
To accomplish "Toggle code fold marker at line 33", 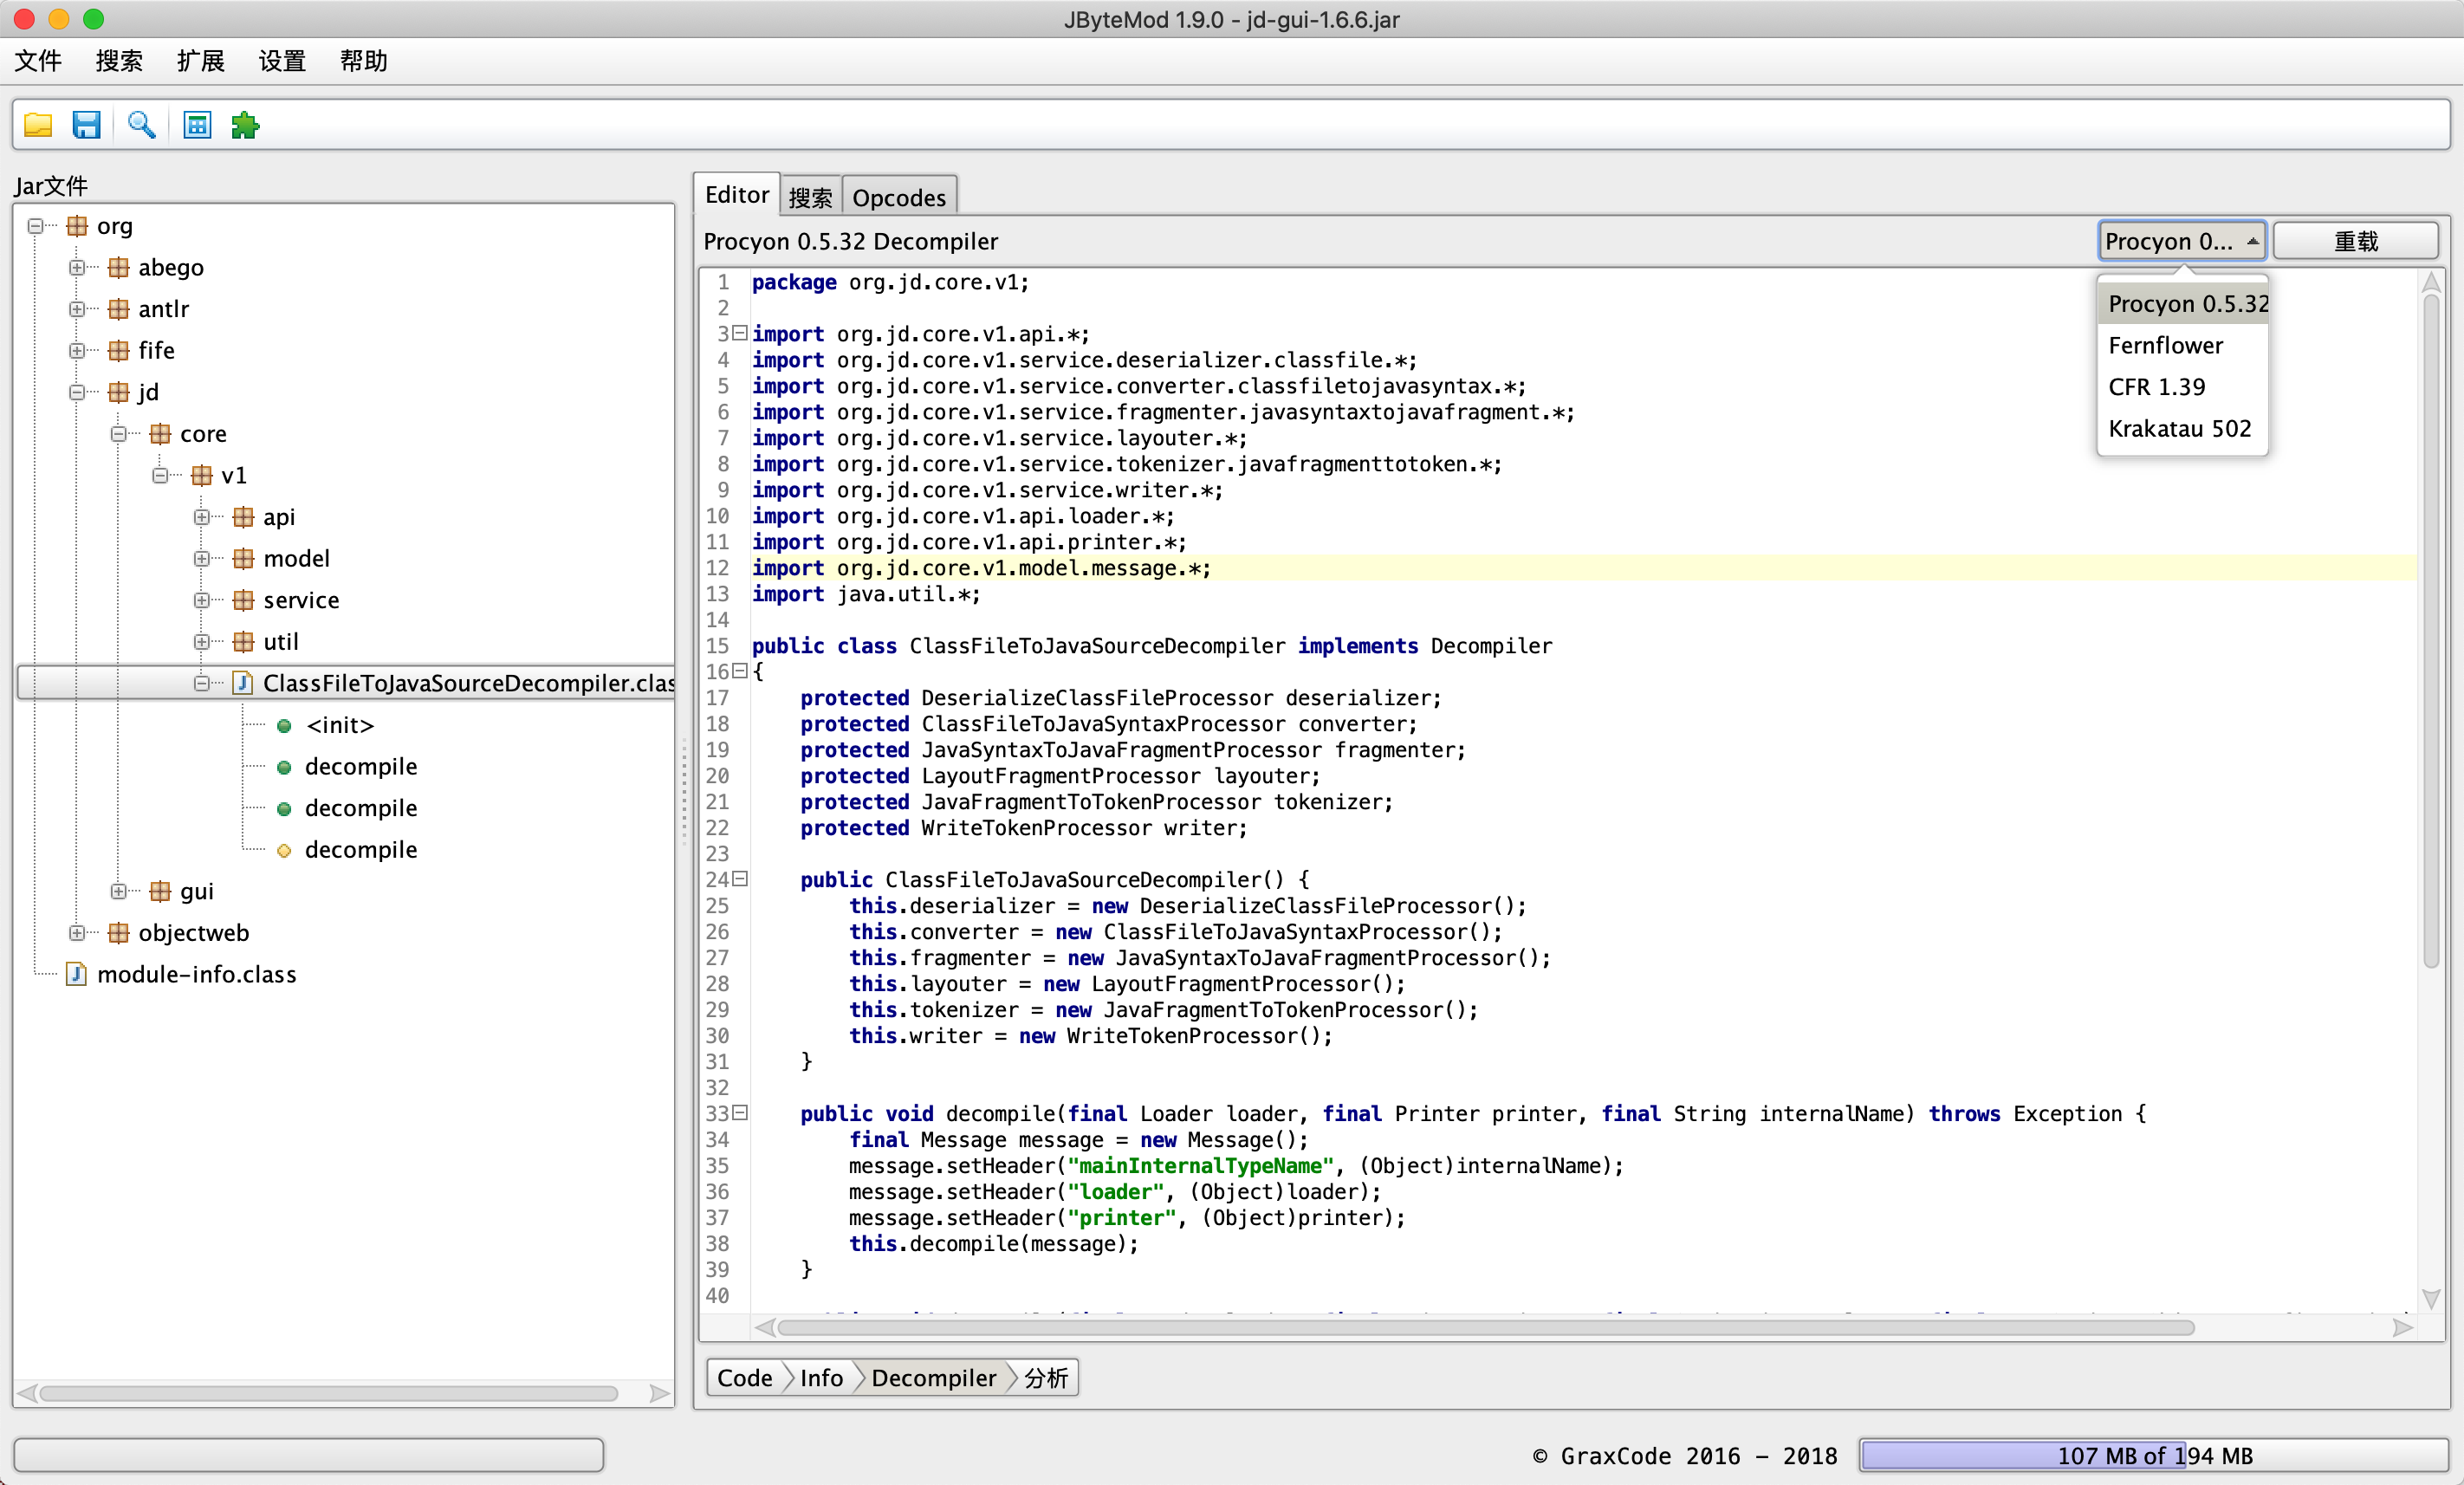I will [x=740, y=1113].
